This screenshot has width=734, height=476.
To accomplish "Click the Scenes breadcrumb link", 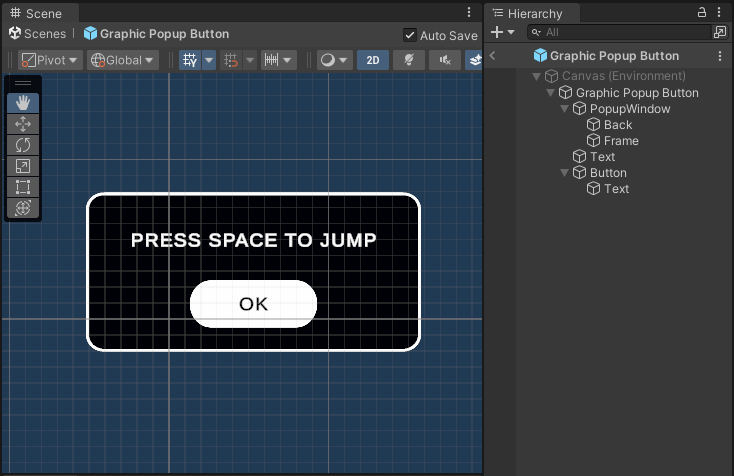I will coord(38,34).
